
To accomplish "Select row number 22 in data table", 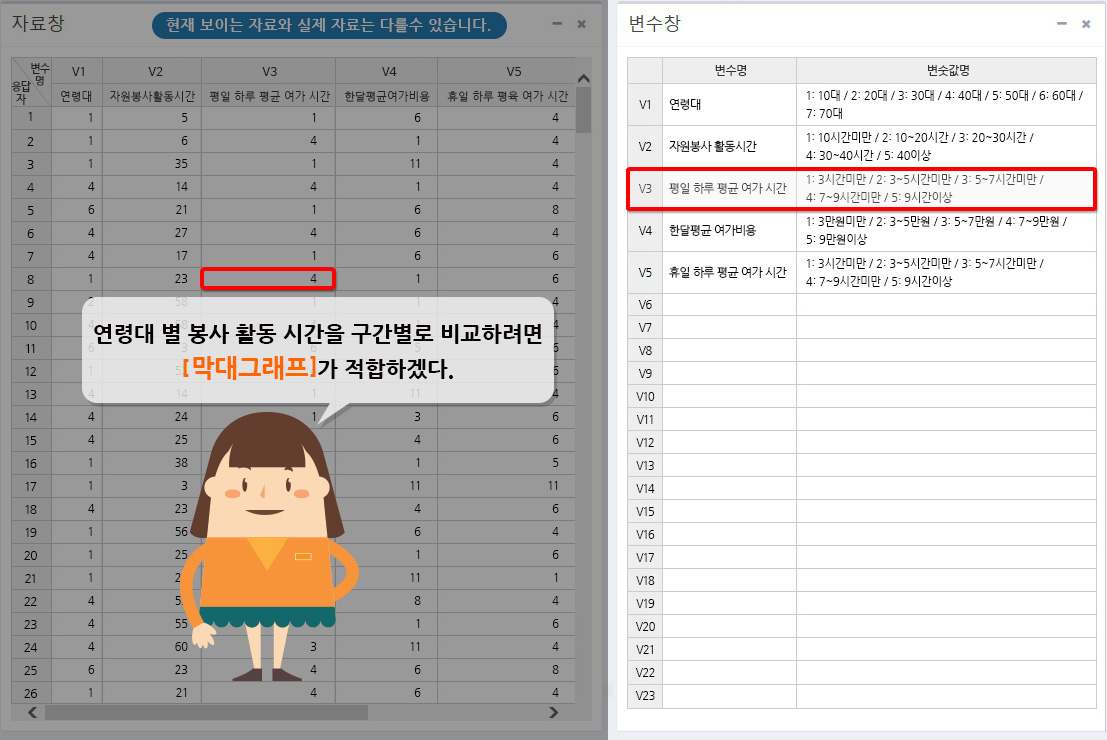I will pos(30,601).
